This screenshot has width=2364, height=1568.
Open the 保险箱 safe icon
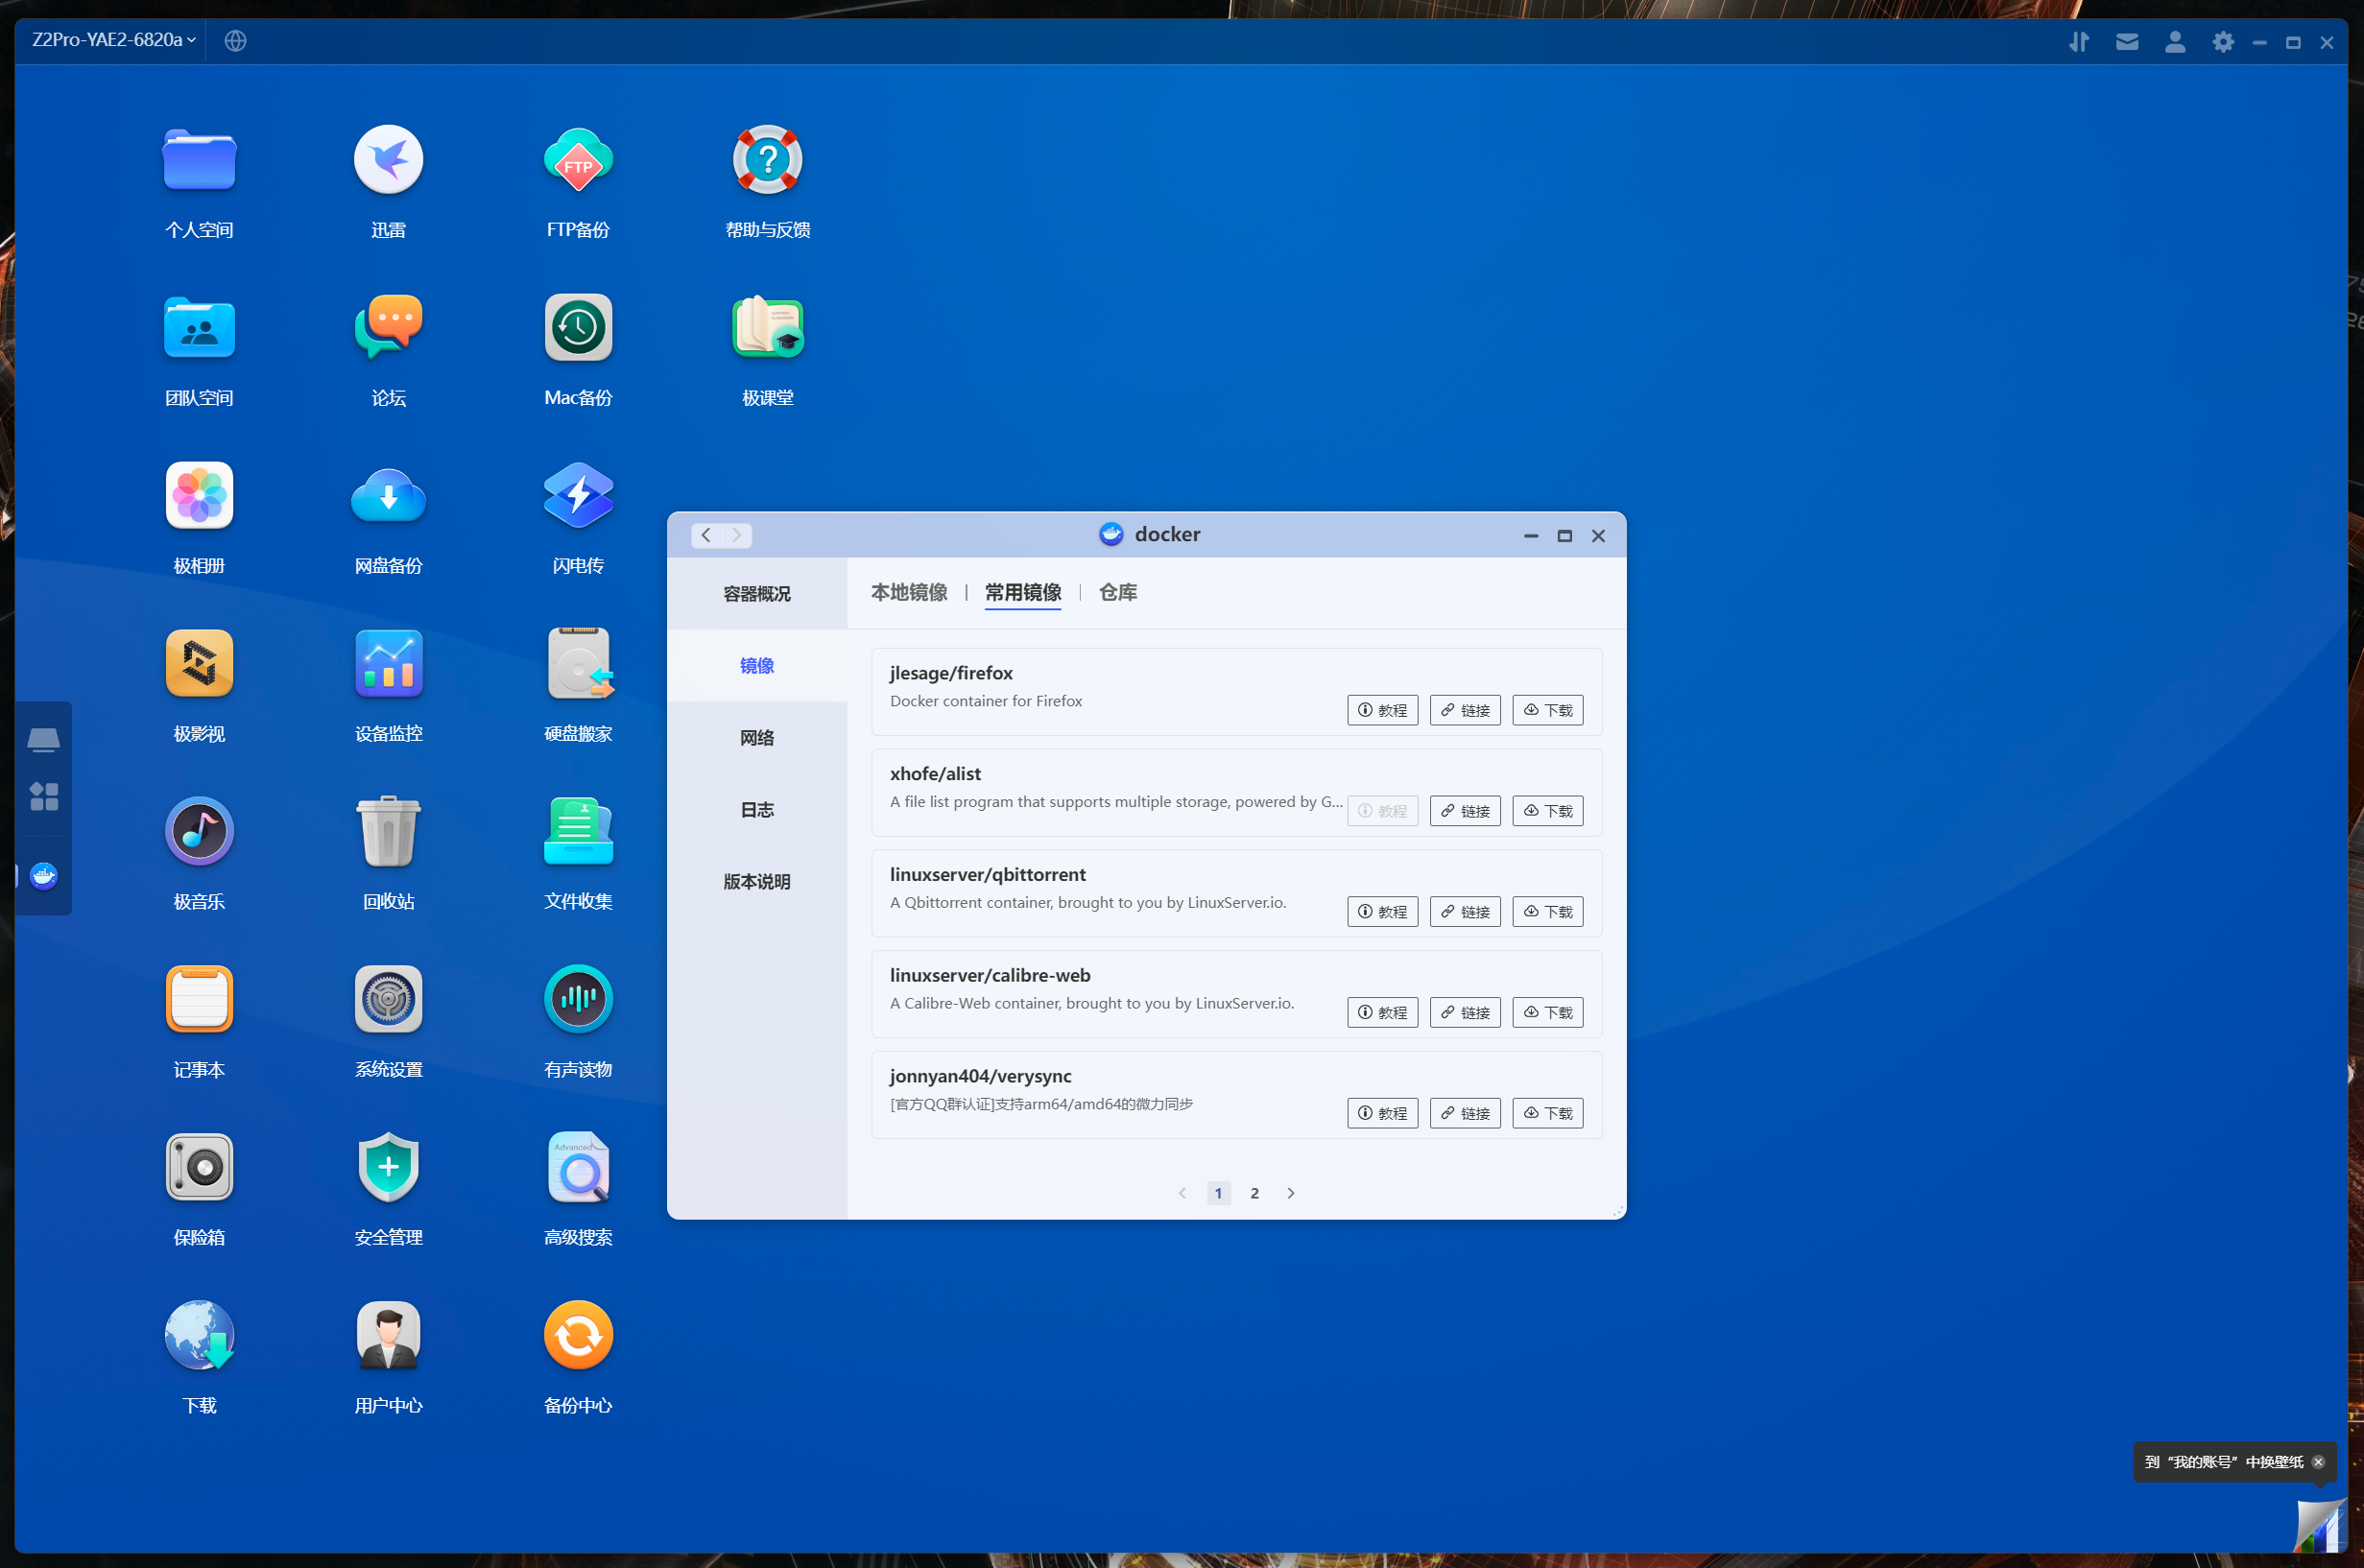pyautogui.click(x=199, y=1167)
